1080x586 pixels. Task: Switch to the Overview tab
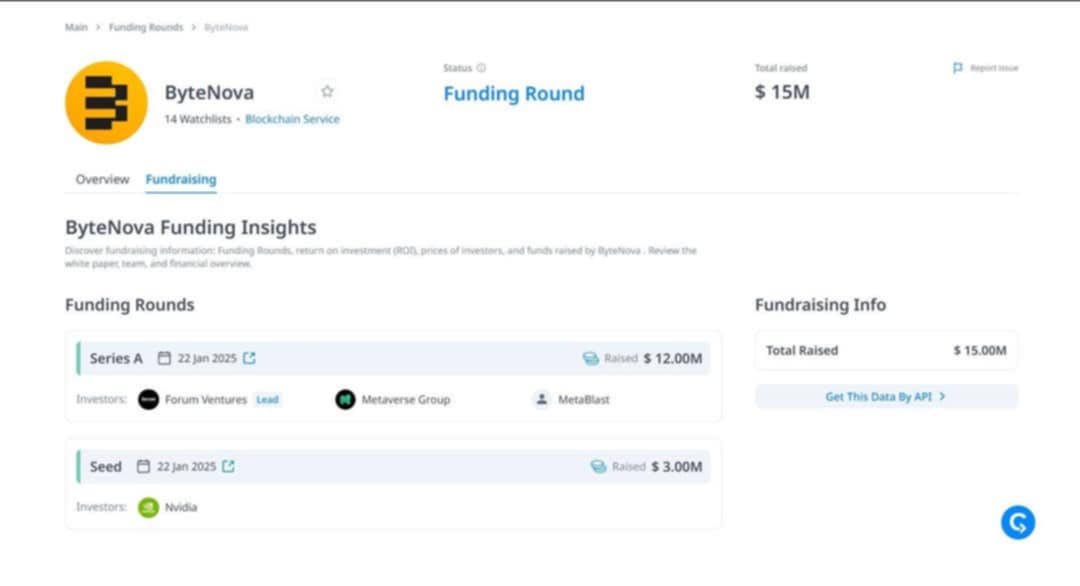pos(102,179)
